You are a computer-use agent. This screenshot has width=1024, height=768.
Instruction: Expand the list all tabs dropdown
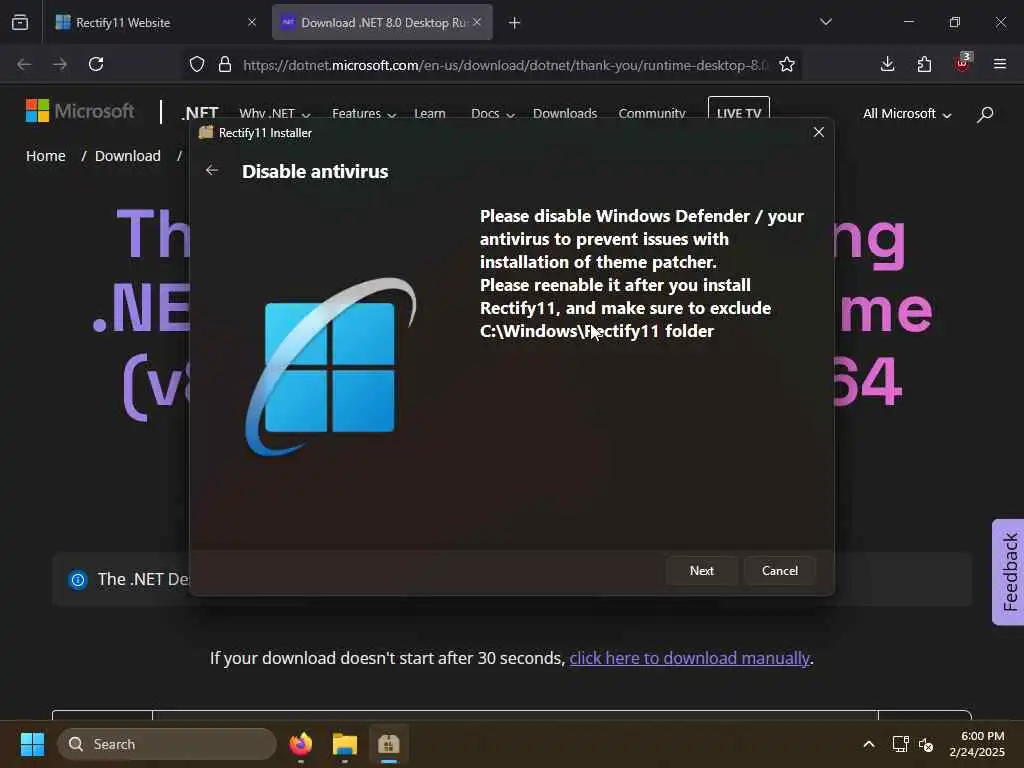pyautogui.click(x=825, y=22)
